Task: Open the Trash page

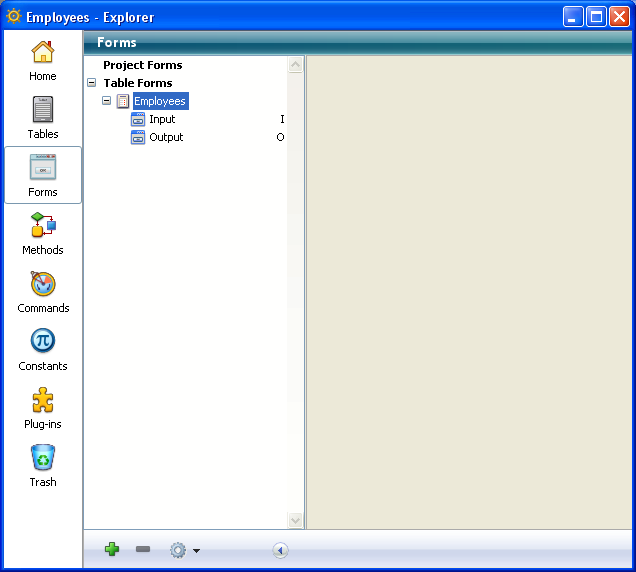Action: tap(43, 466)
